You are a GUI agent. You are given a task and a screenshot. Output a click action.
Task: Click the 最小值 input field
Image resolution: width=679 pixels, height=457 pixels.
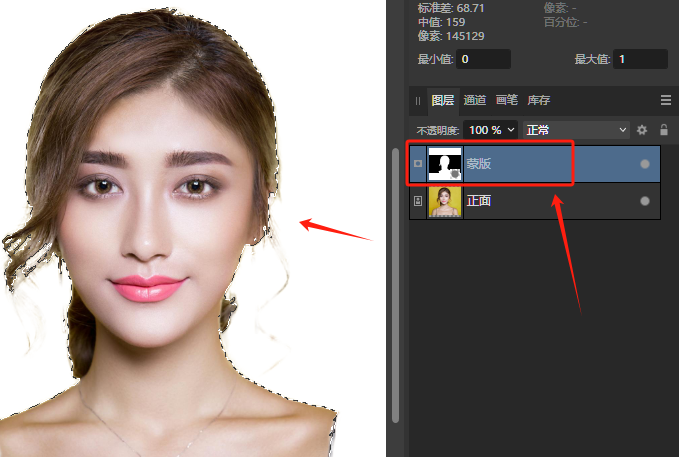(x=484, y=59)
